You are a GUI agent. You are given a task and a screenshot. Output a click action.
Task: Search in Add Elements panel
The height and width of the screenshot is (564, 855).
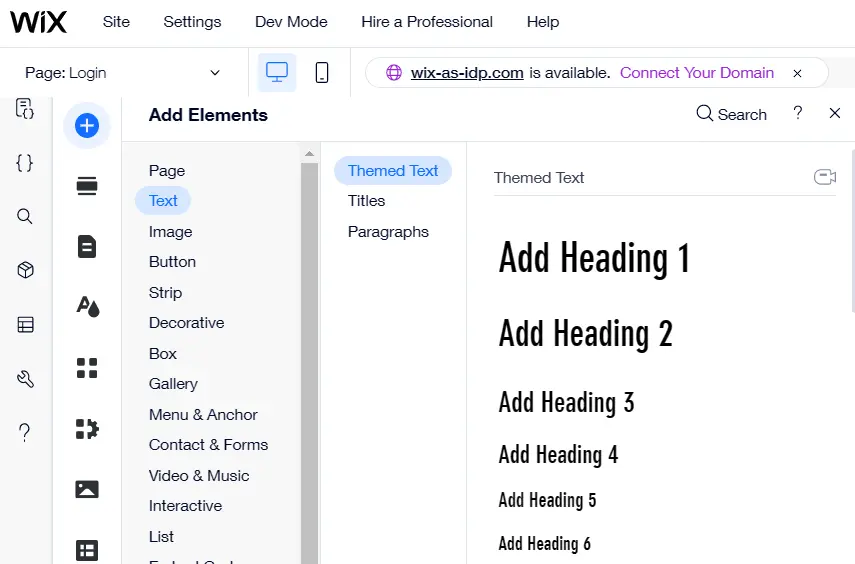pyautogui.click(x=732, y=115)
